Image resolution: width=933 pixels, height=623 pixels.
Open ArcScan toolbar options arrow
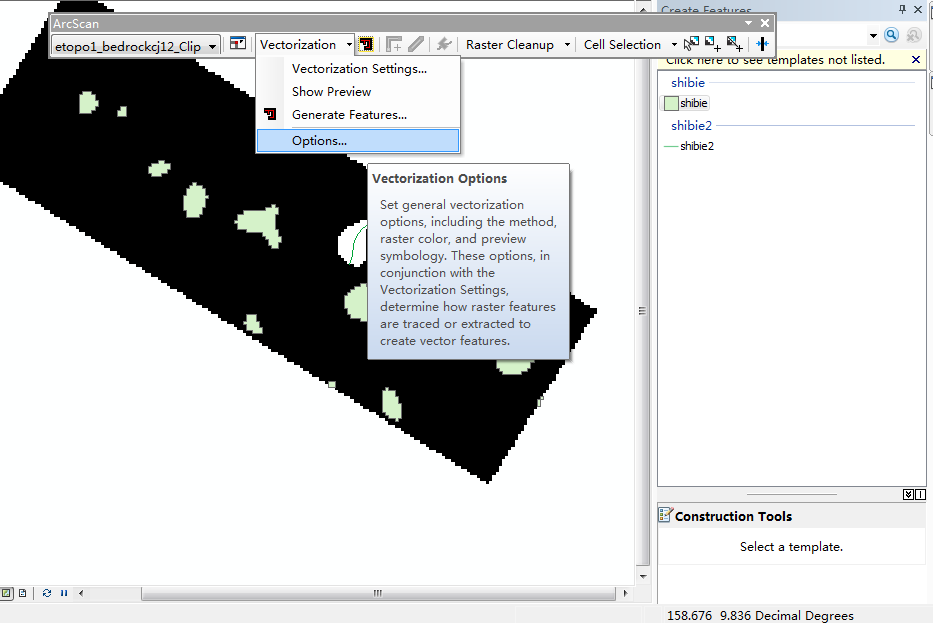tap(749, 23)
